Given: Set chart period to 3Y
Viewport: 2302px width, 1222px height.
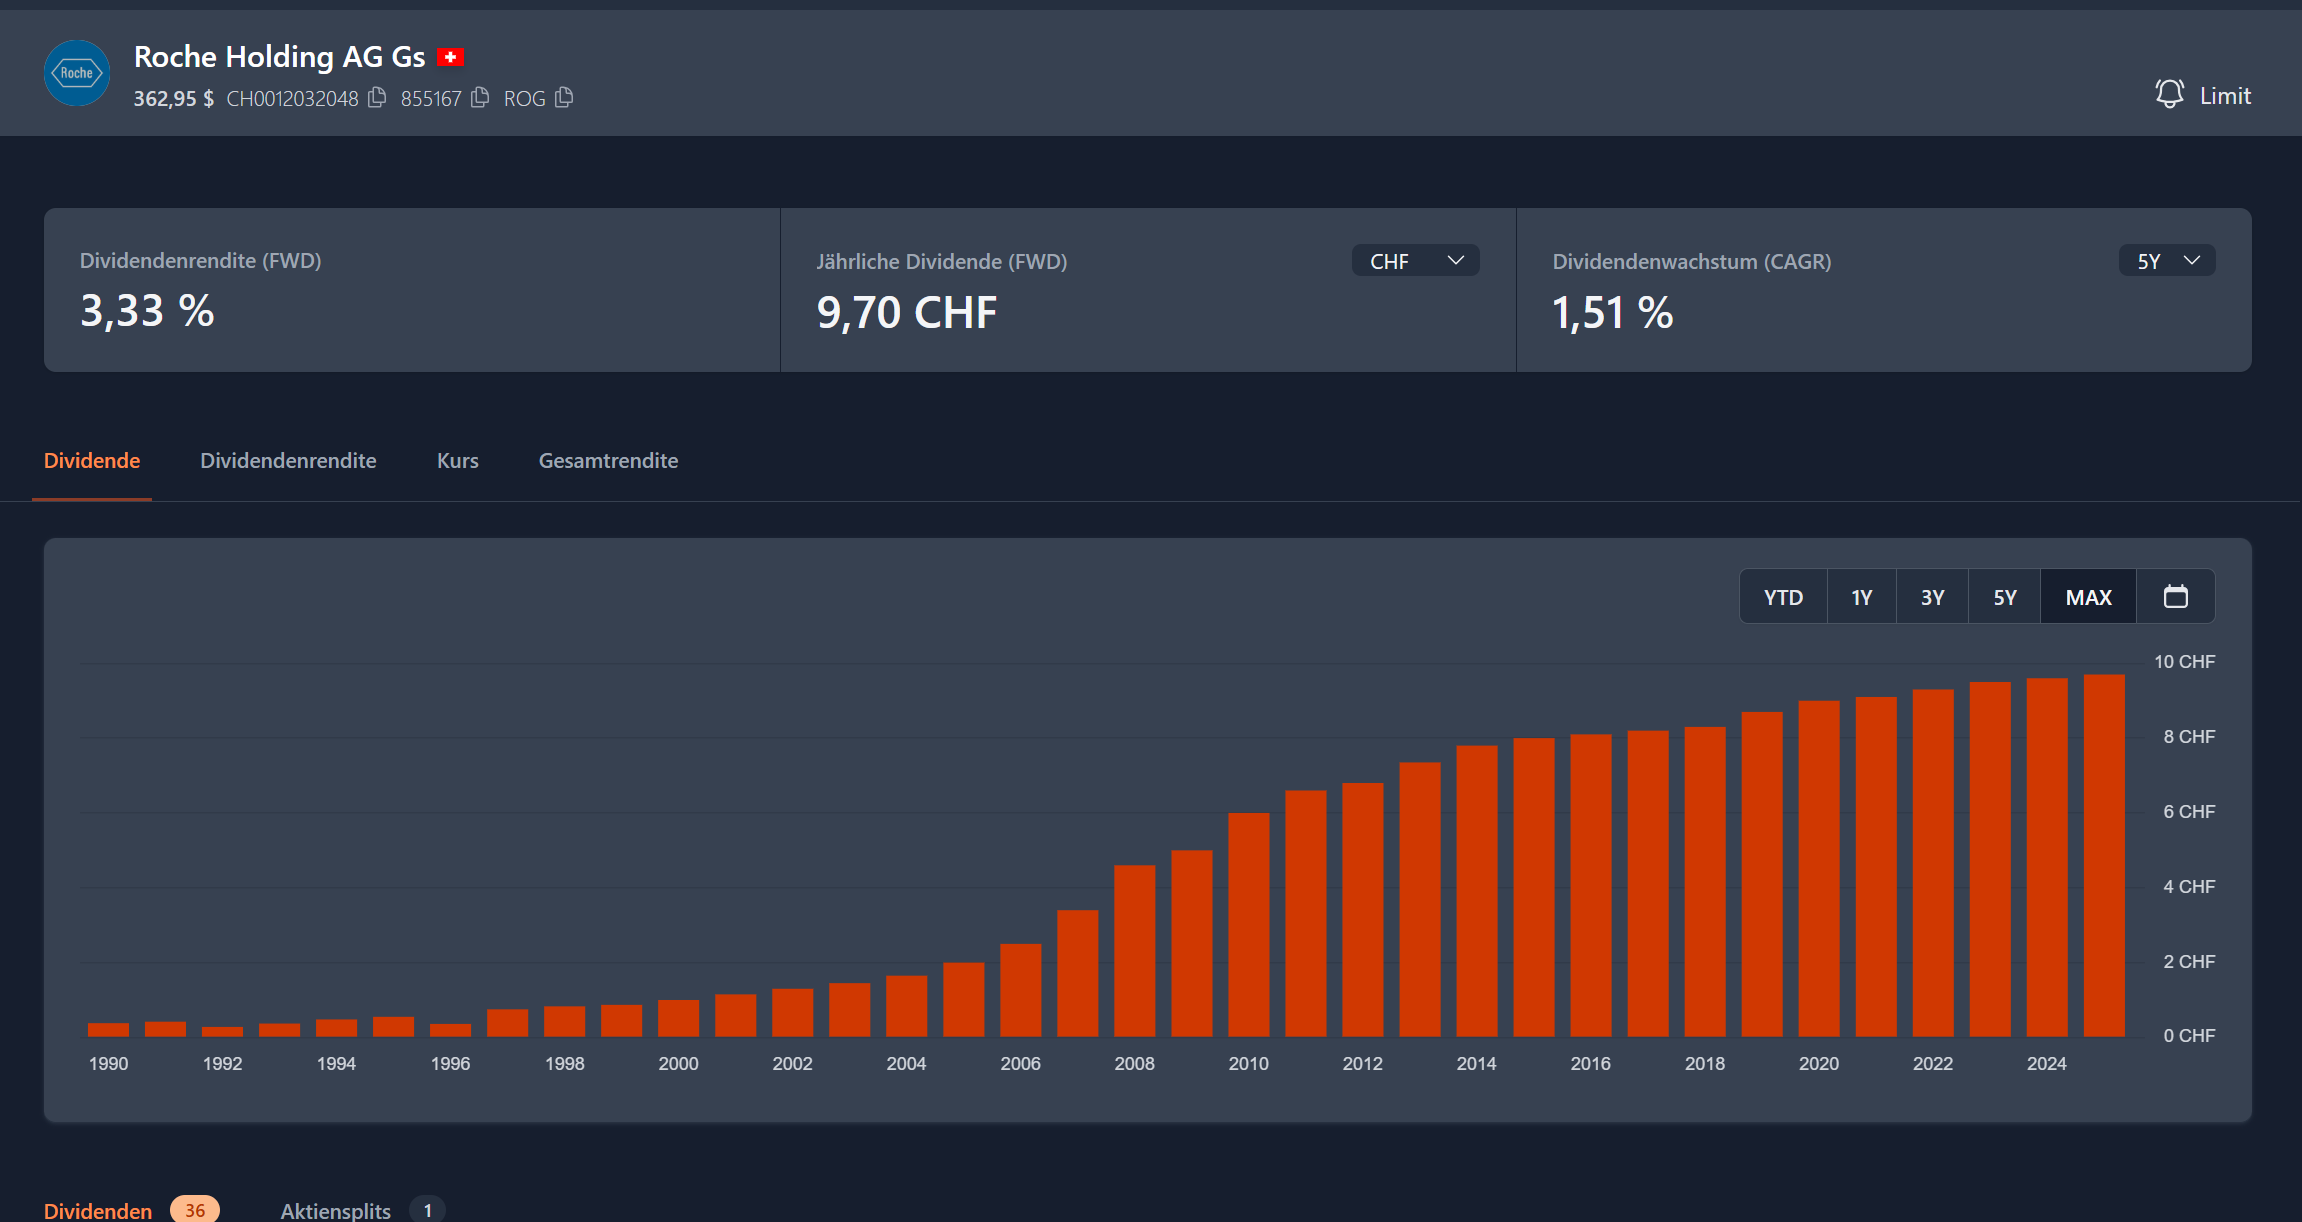Looking at the screenshot, I should [x=1932, y=597].
